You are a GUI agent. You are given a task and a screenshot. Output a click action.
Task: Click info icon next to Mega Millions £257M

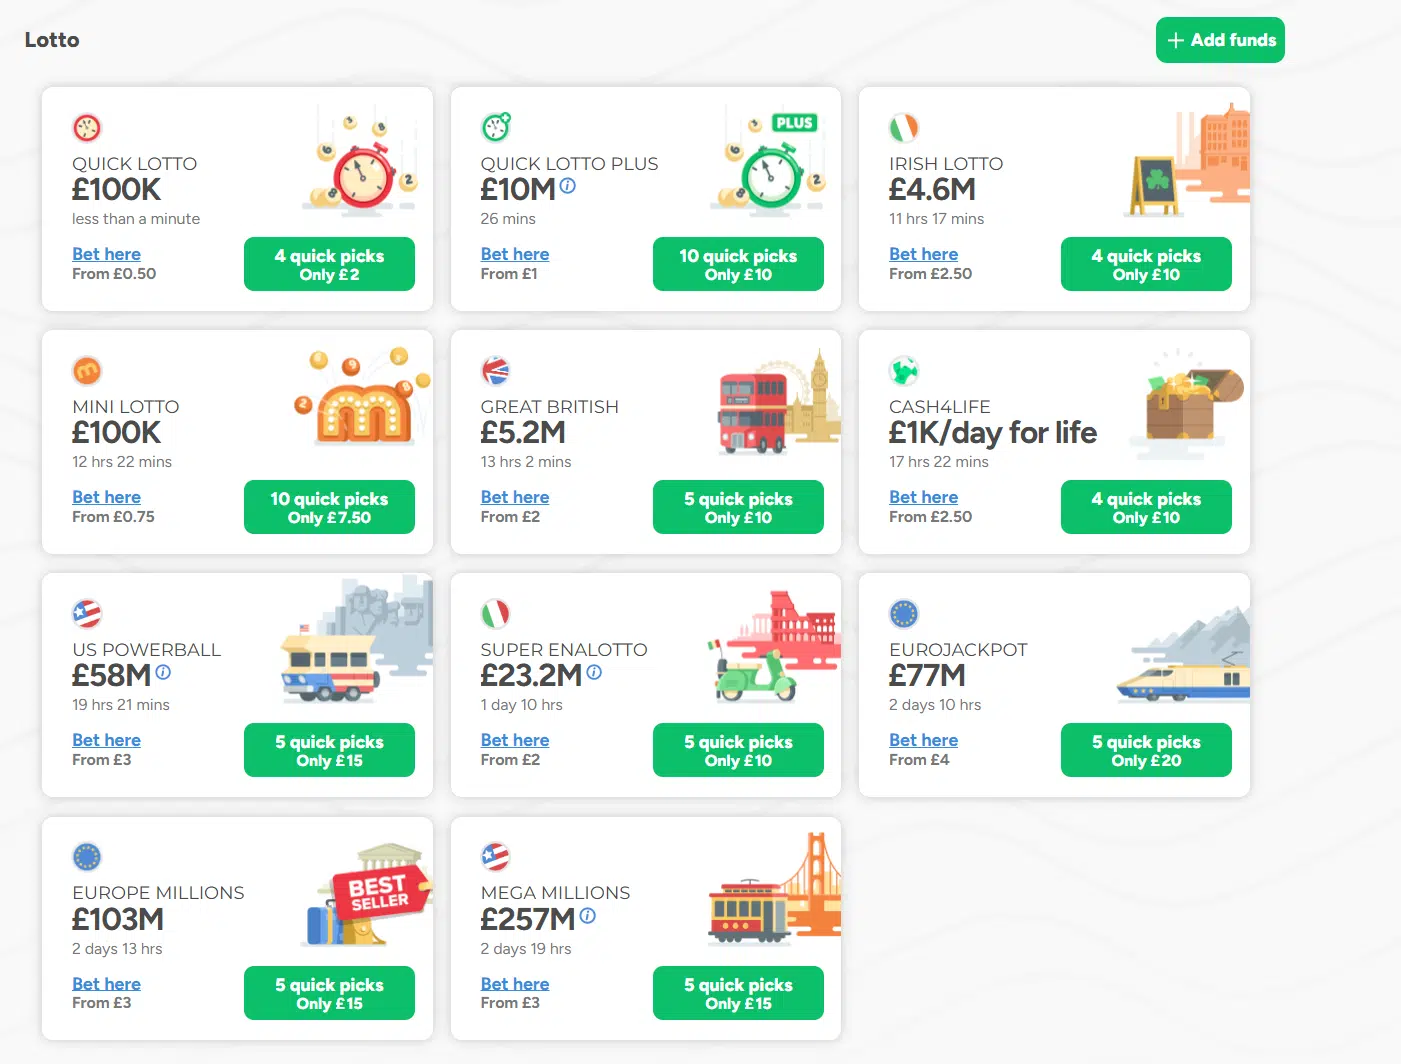coord(587,915)
